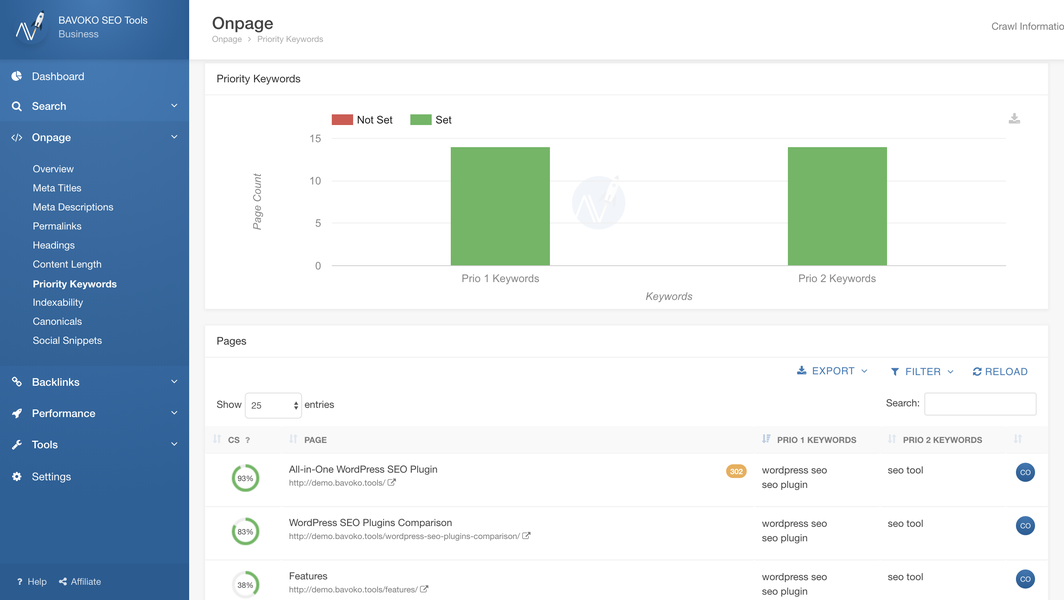Download the chart via the download icon
This screenshot has width=1064, height=600.
[1014, 119]
